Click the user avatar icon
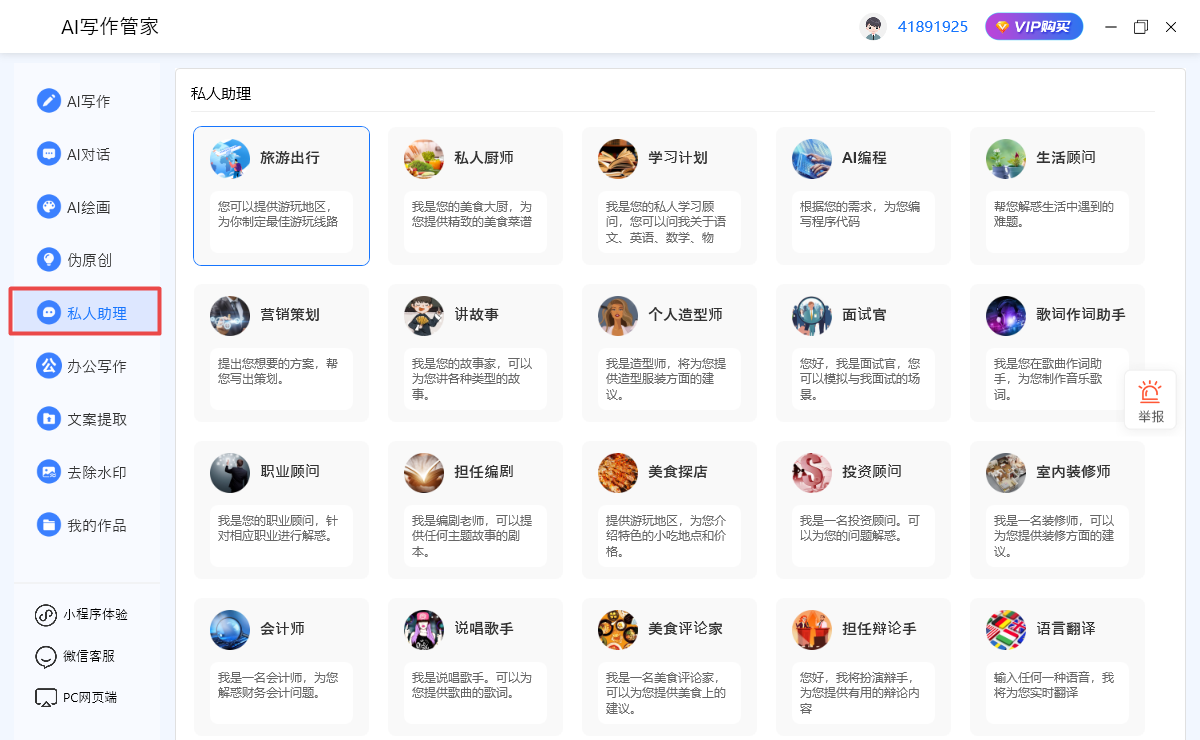 click(x=873, y=27)
